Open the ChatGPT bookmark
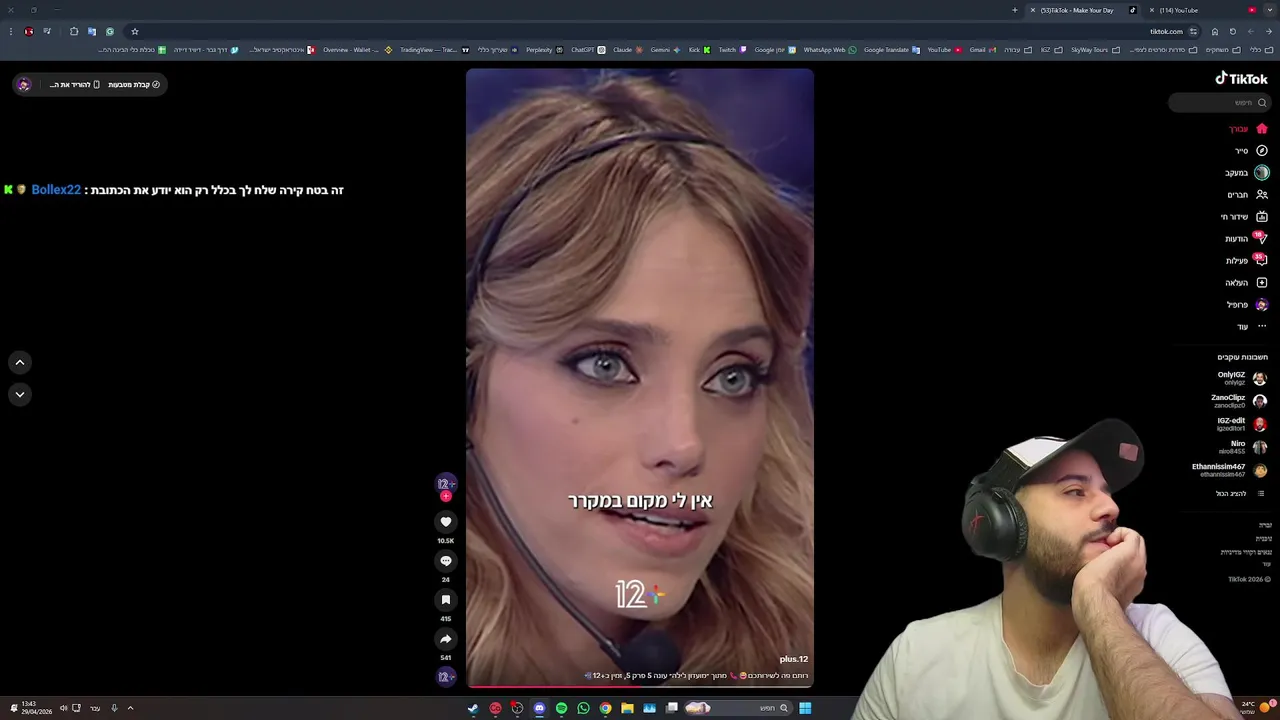 click(x=588, y=50)
